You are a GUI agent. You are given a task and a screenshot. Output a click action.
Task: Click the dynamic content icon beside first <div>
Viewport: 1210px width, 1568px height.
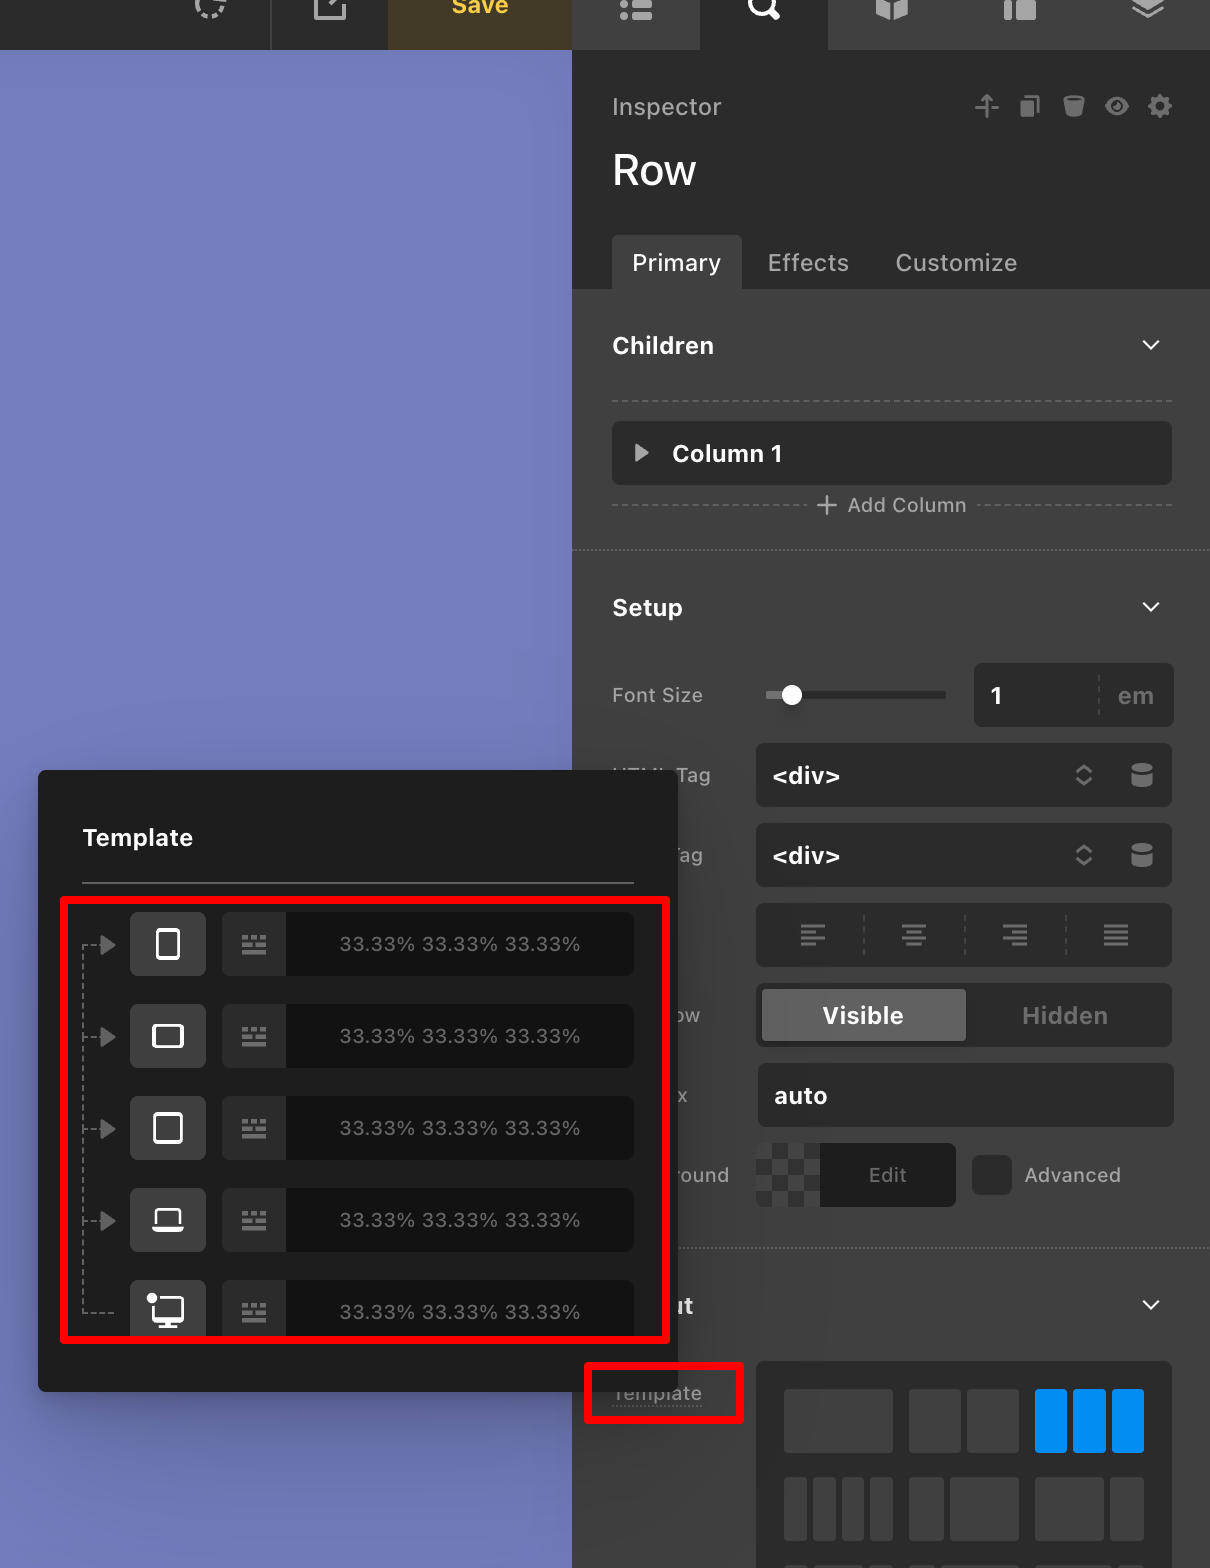pyautogui.click(x=1141, y=775)
